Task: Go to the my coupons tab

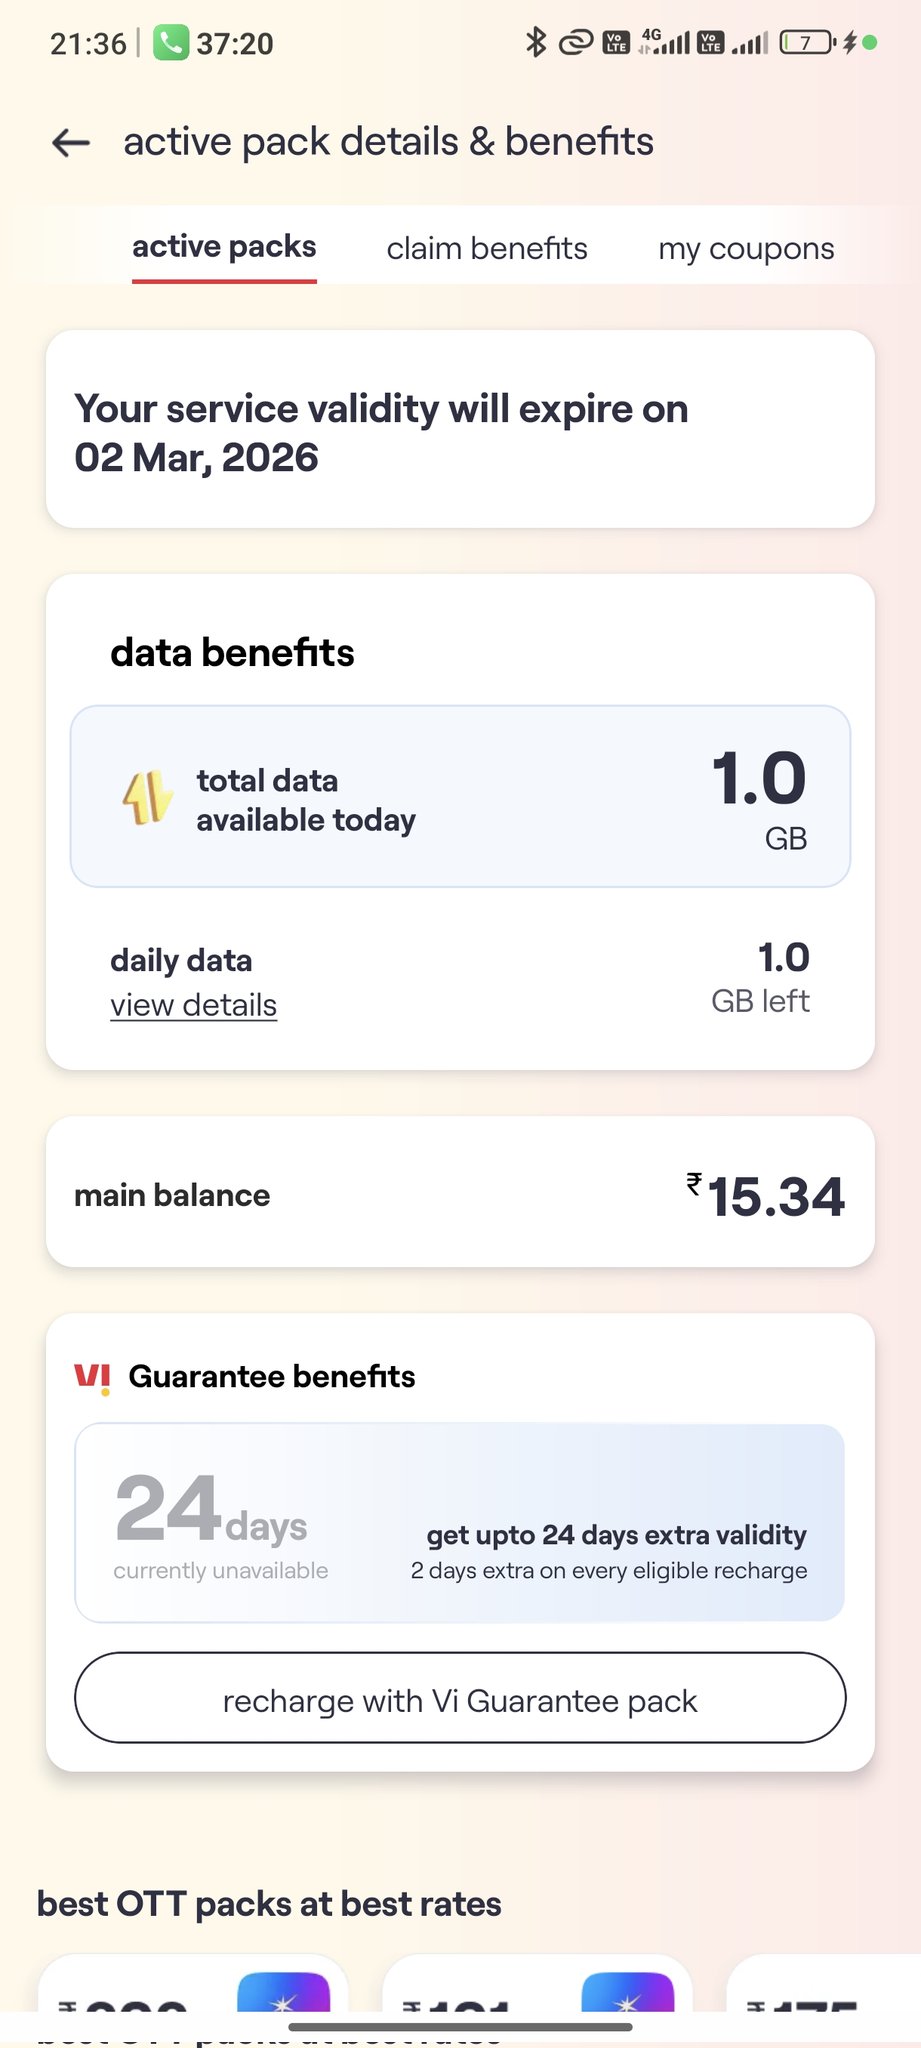Action: pos(746,248)
